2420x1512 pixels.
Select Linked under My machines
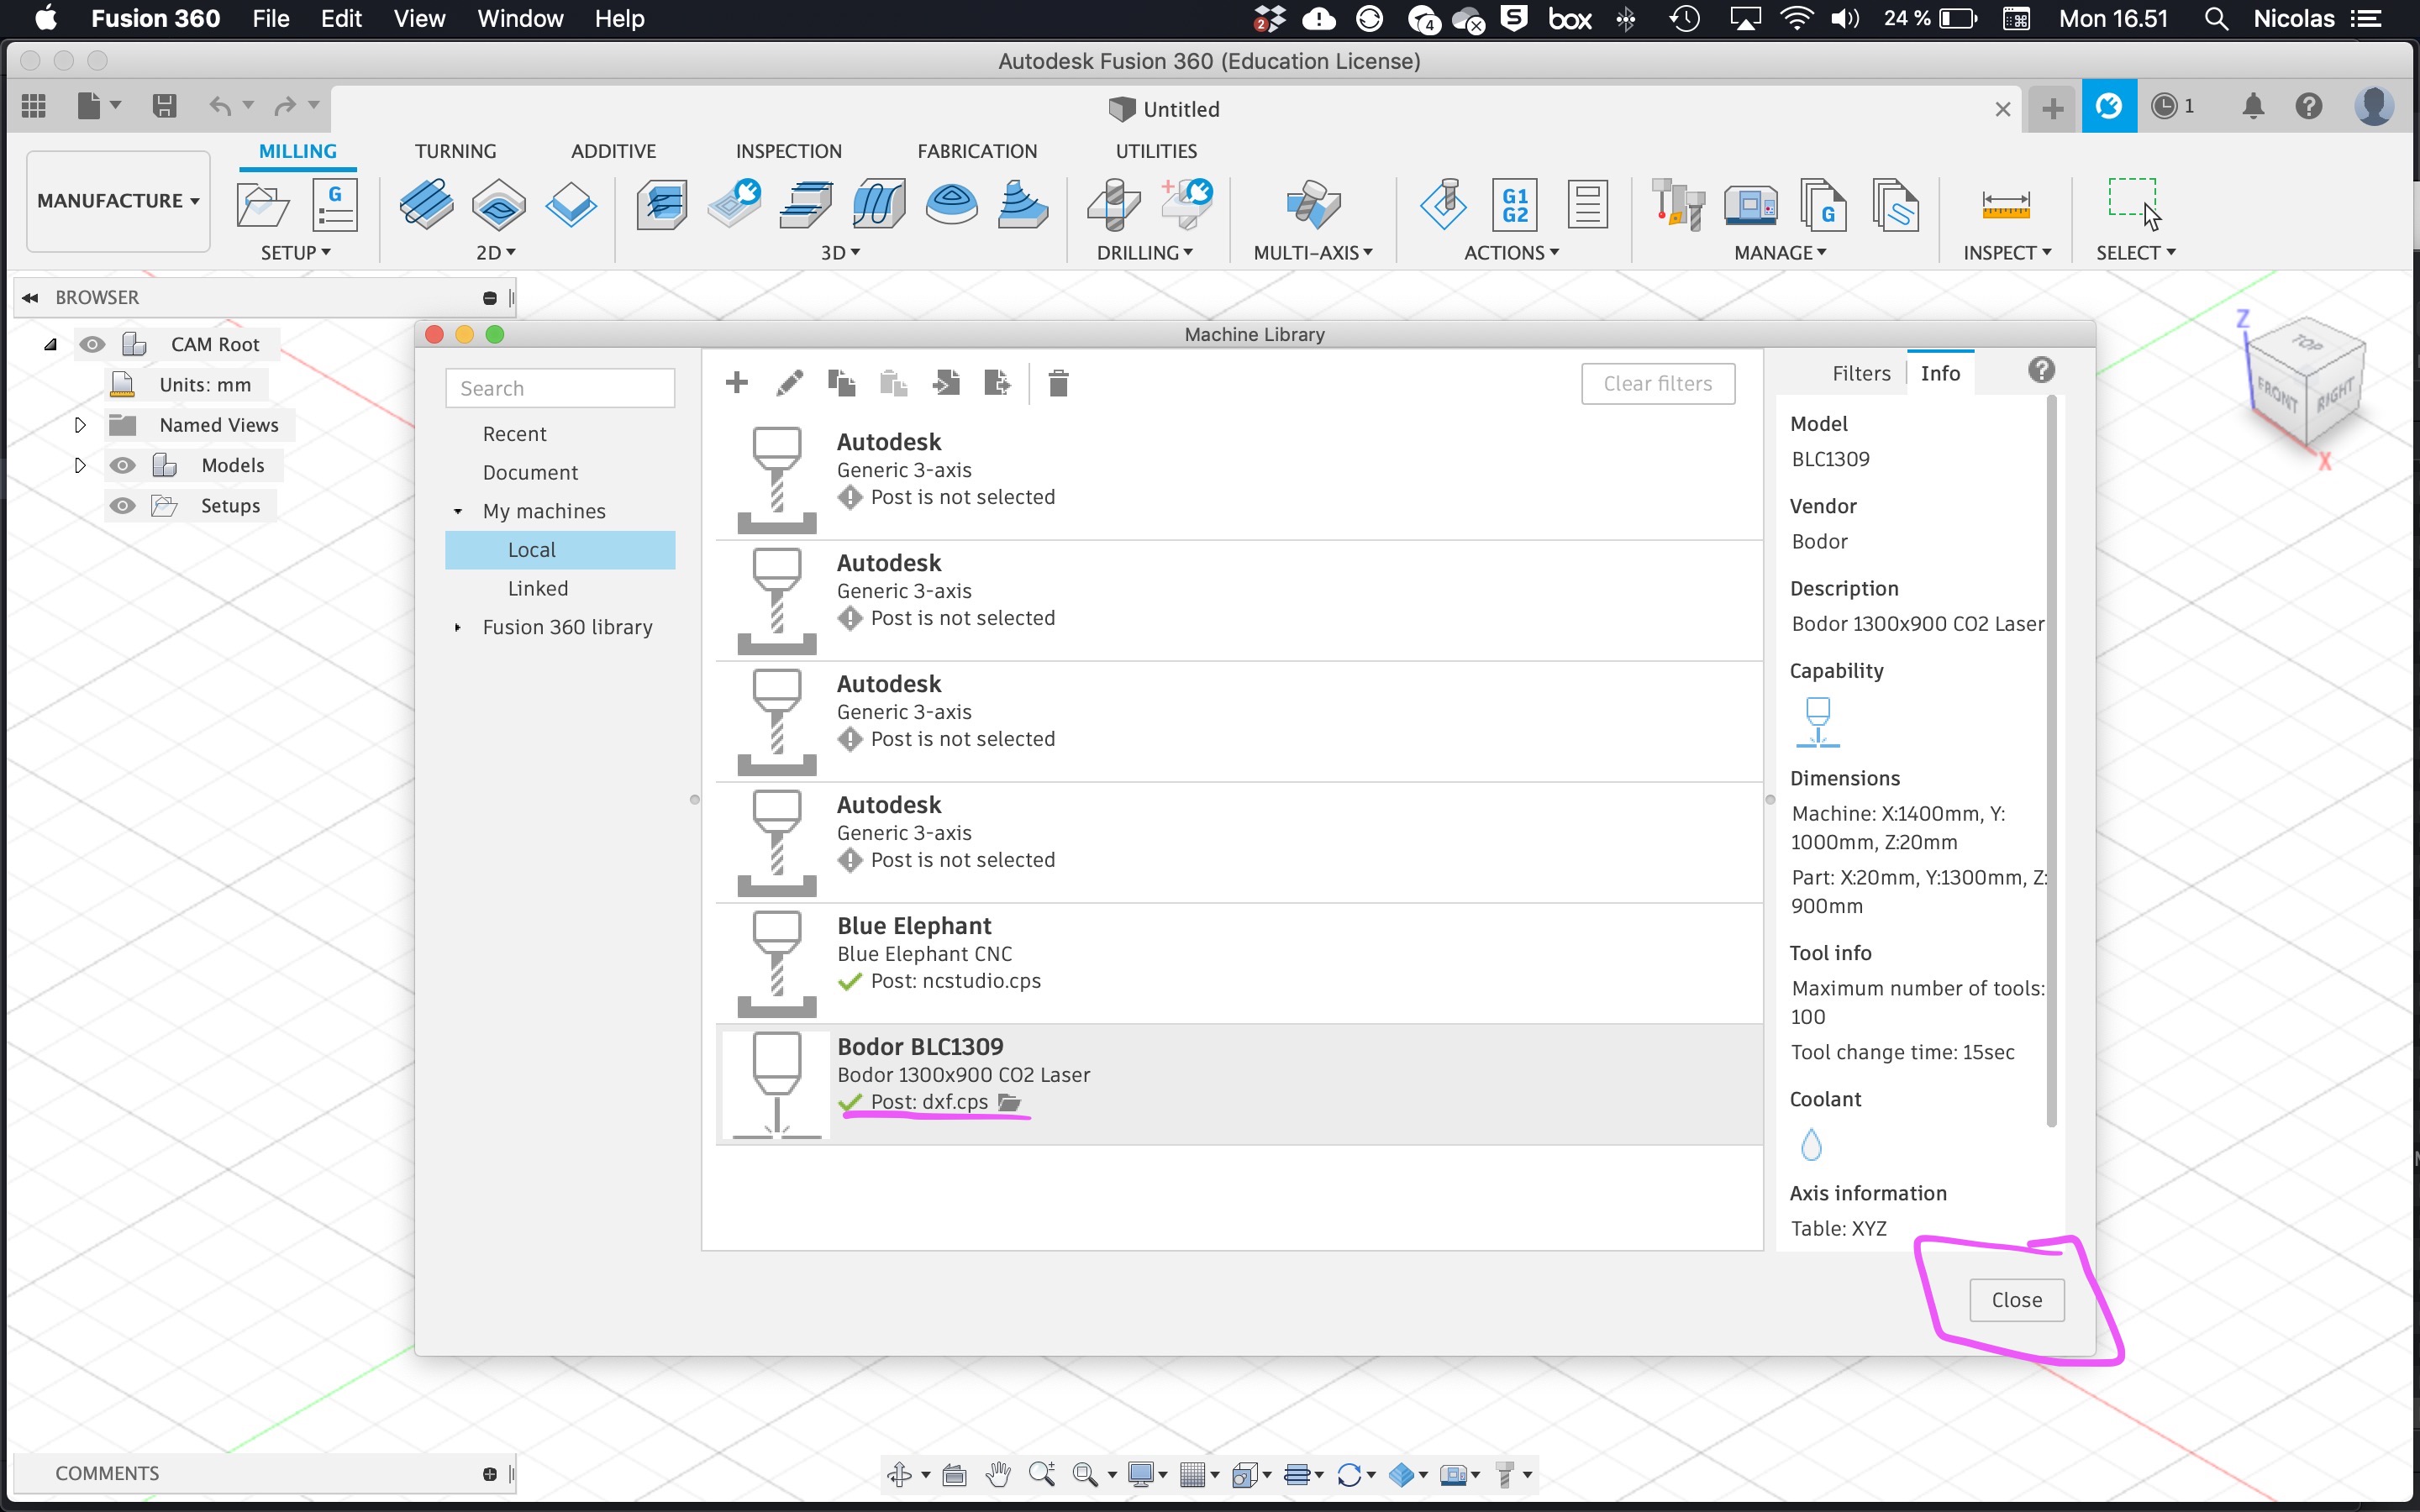537,588
